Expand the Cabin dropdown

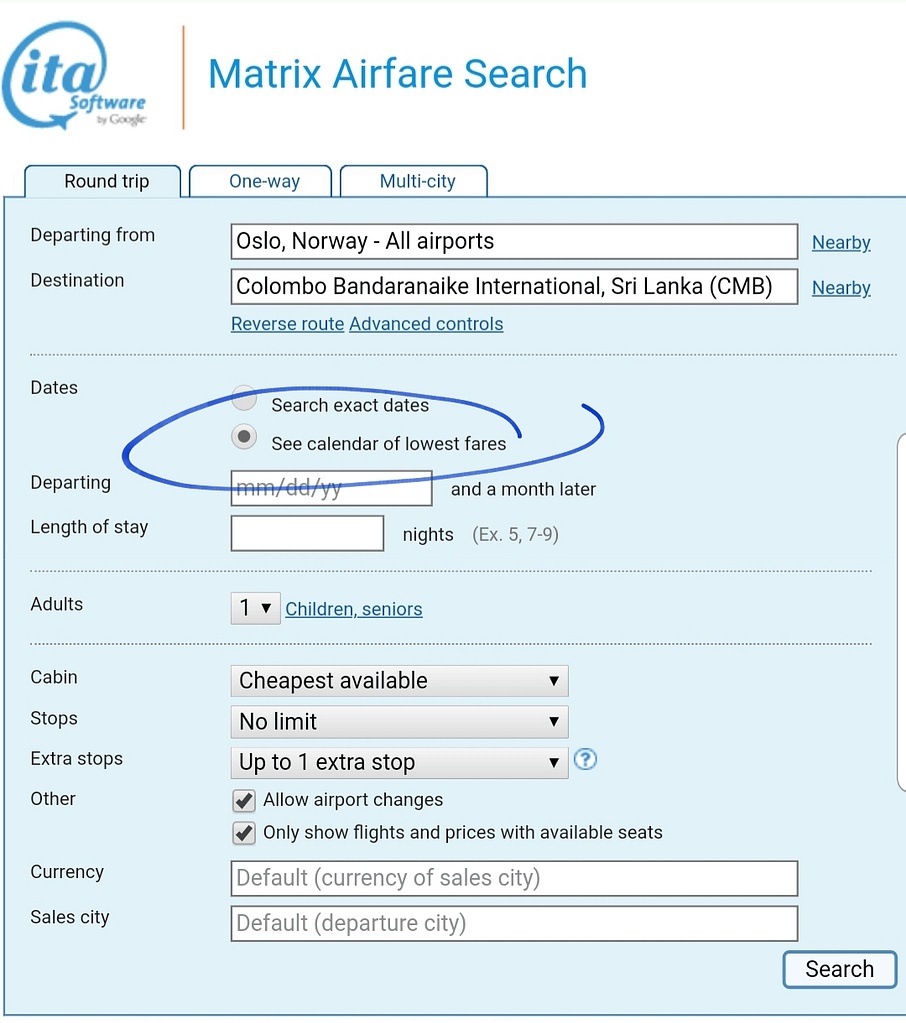pos(399,681)
